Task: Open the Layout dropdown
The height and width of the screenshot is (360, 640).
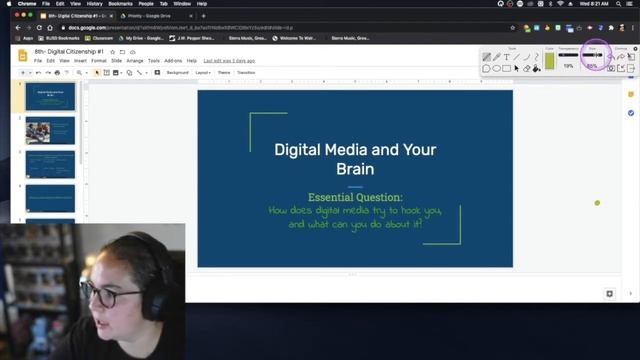Action: [203, 73]
